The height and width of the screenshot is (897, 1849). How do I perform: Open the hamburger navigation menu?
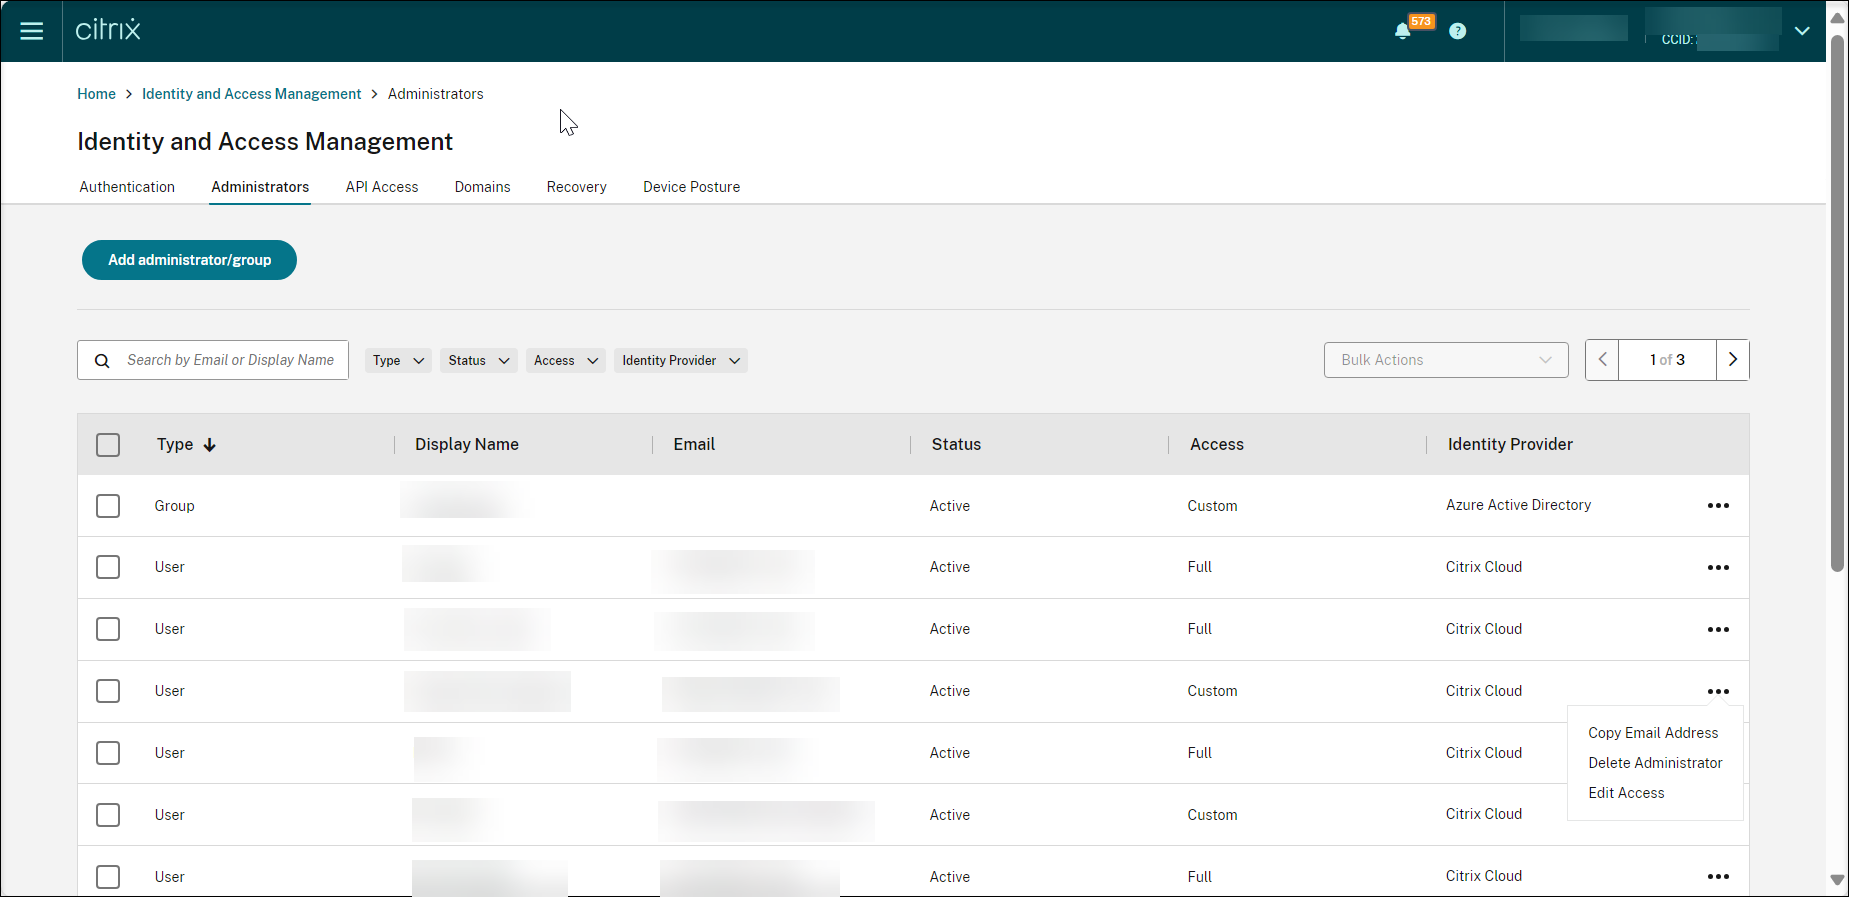coord(31,31)
